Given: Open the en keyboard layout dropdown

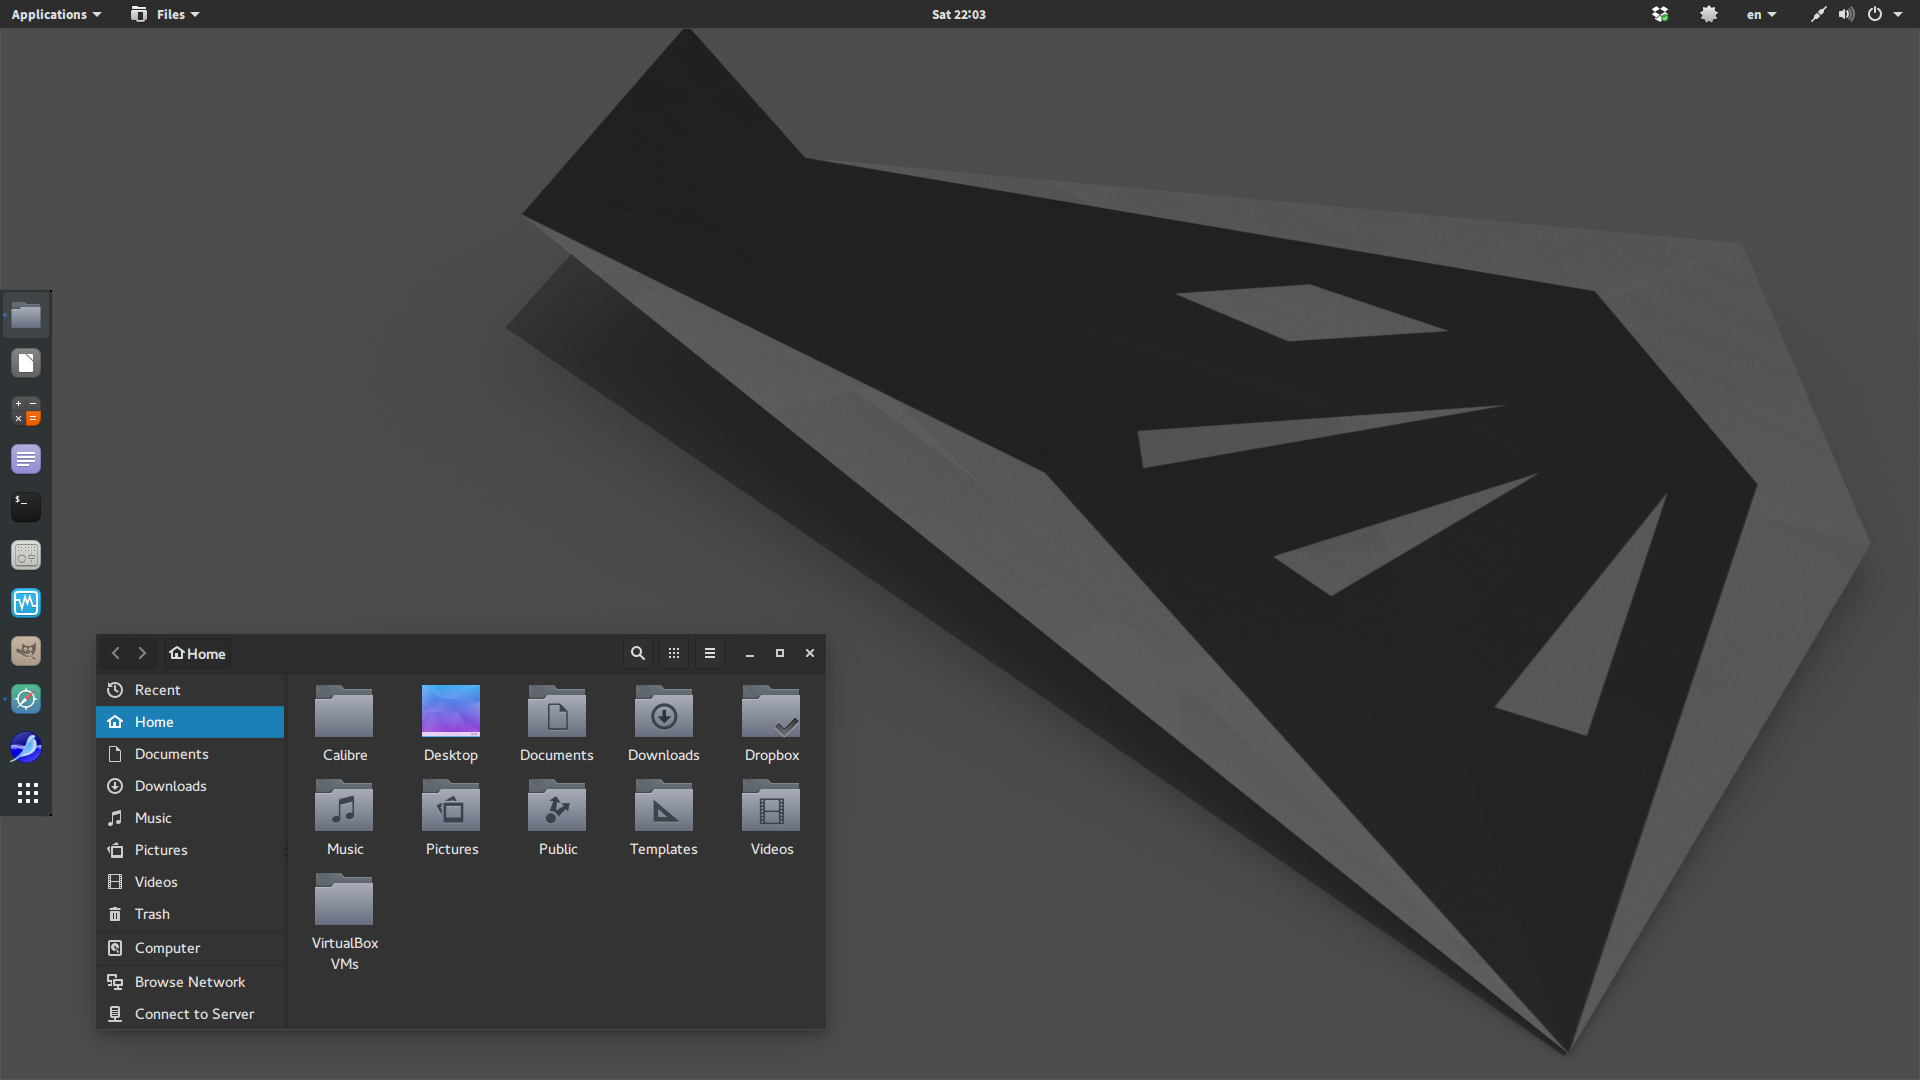Looking at the screenshot, I should point(1761,14).
